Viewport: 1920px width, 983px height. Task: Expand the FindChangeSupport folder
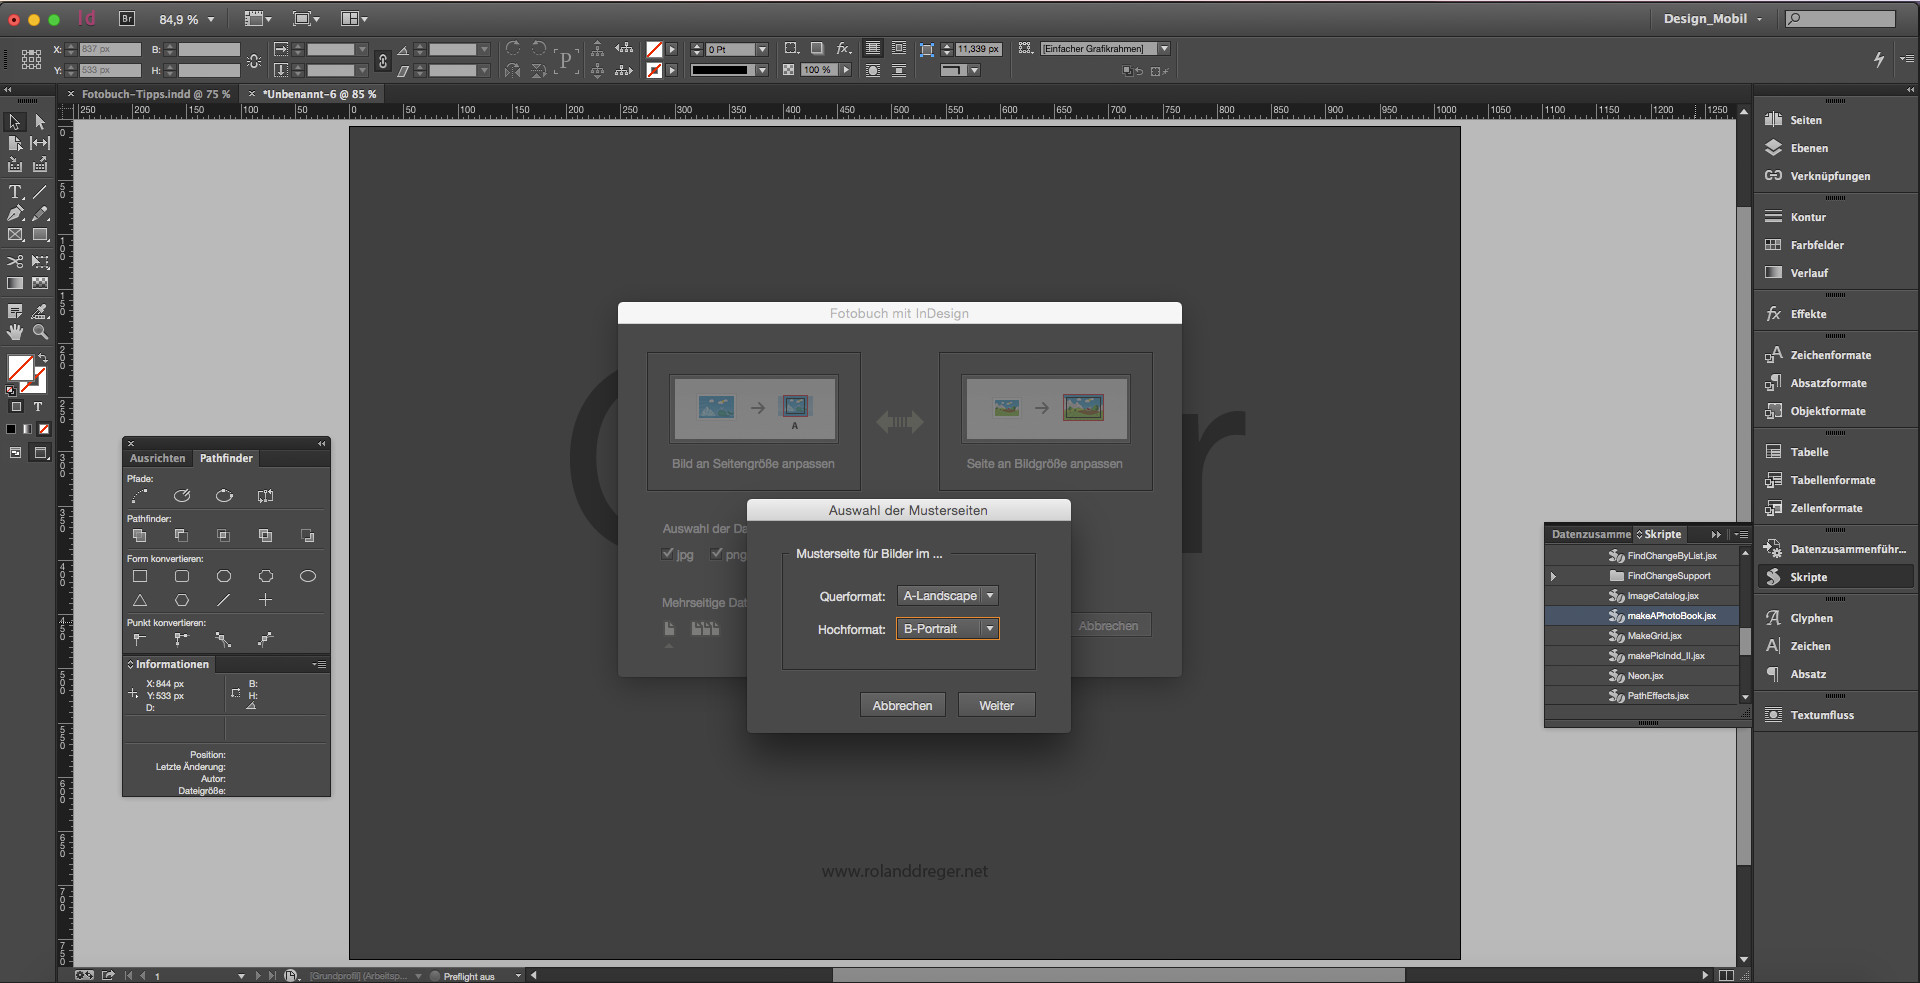pos(1553,576)
